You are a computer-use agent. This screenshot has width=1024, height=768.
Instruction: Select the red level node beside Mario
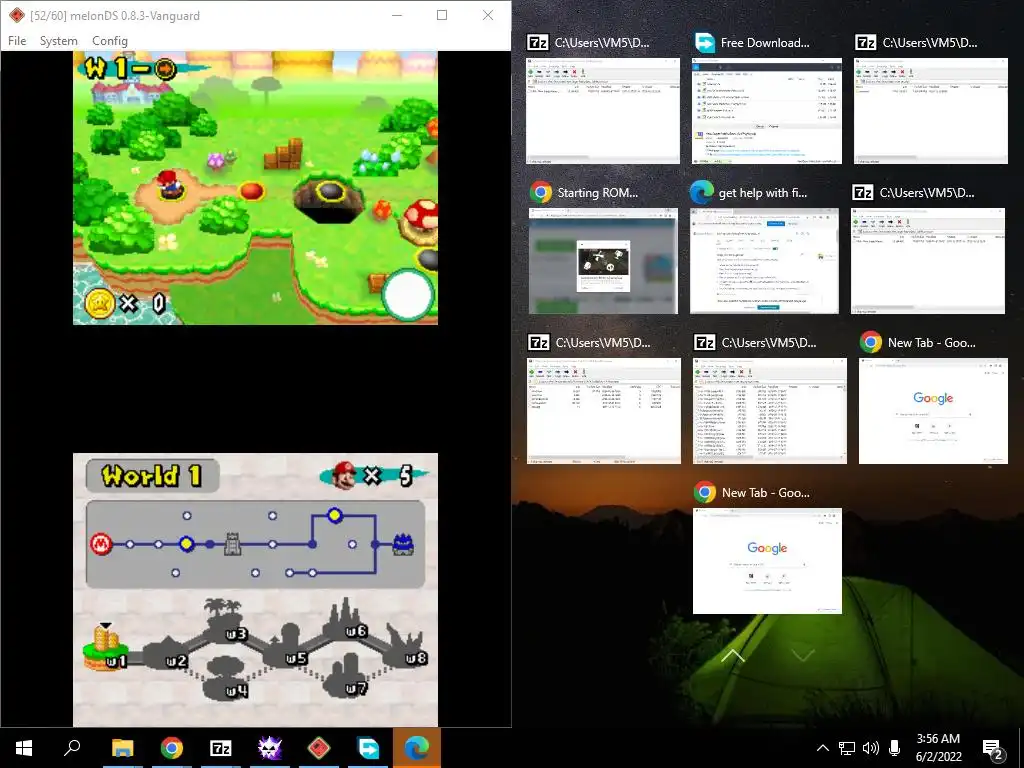coord(251,191)
